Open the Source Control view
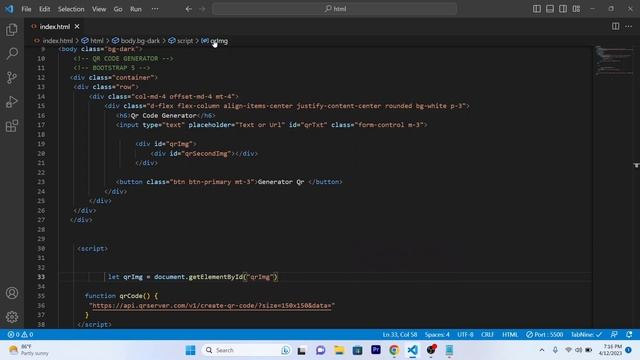The width and height of the screenshot is (640, 360). coord(12,78)
